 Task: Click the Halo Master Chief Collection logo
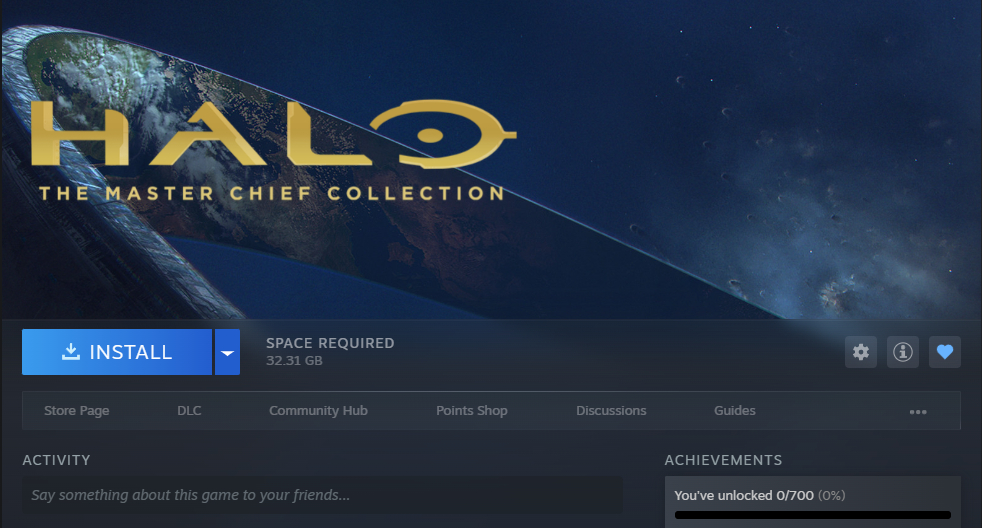(x=273, y=150)
